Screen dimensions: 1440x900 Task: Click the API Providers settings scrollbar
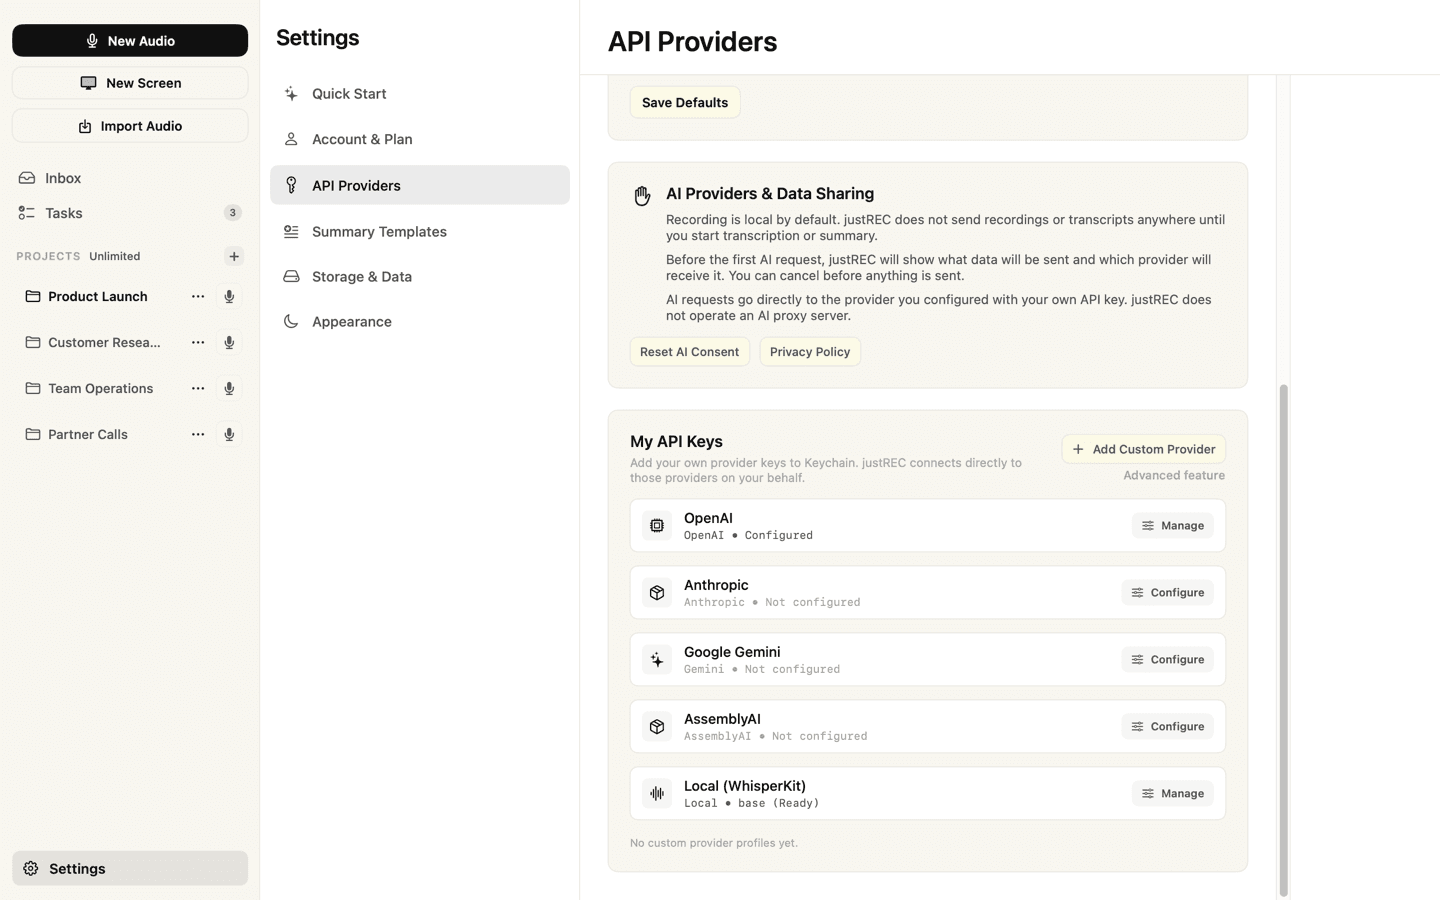pyautogui.click(x=1284, y=640)
